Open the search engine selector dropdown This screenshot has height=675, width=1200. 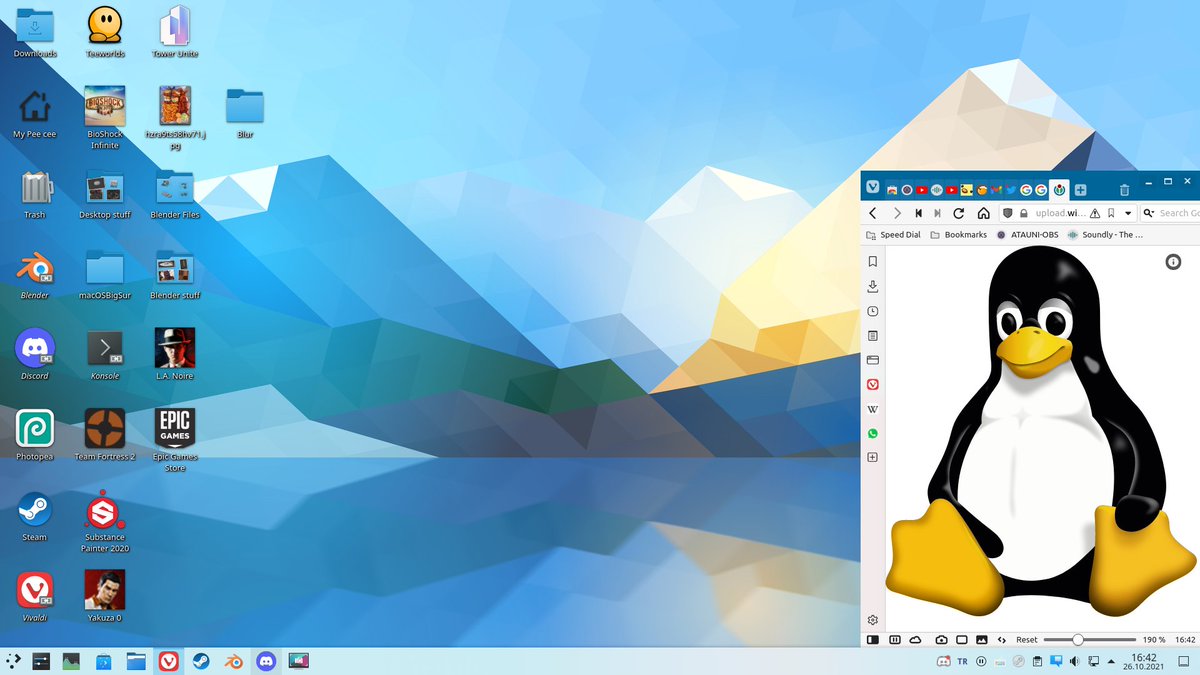click(x=1149, y=213)
